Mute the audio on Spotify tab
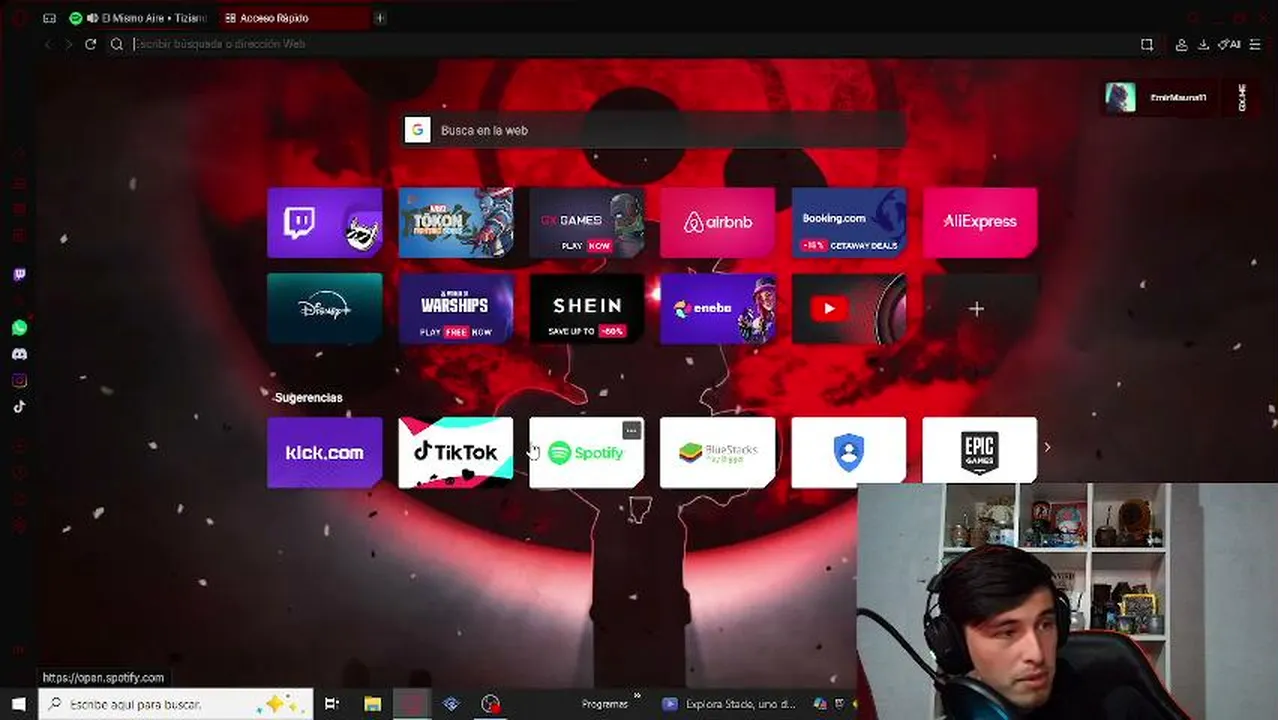Image resolution: width=1278 pixels, height=720 pixels. 93,18
